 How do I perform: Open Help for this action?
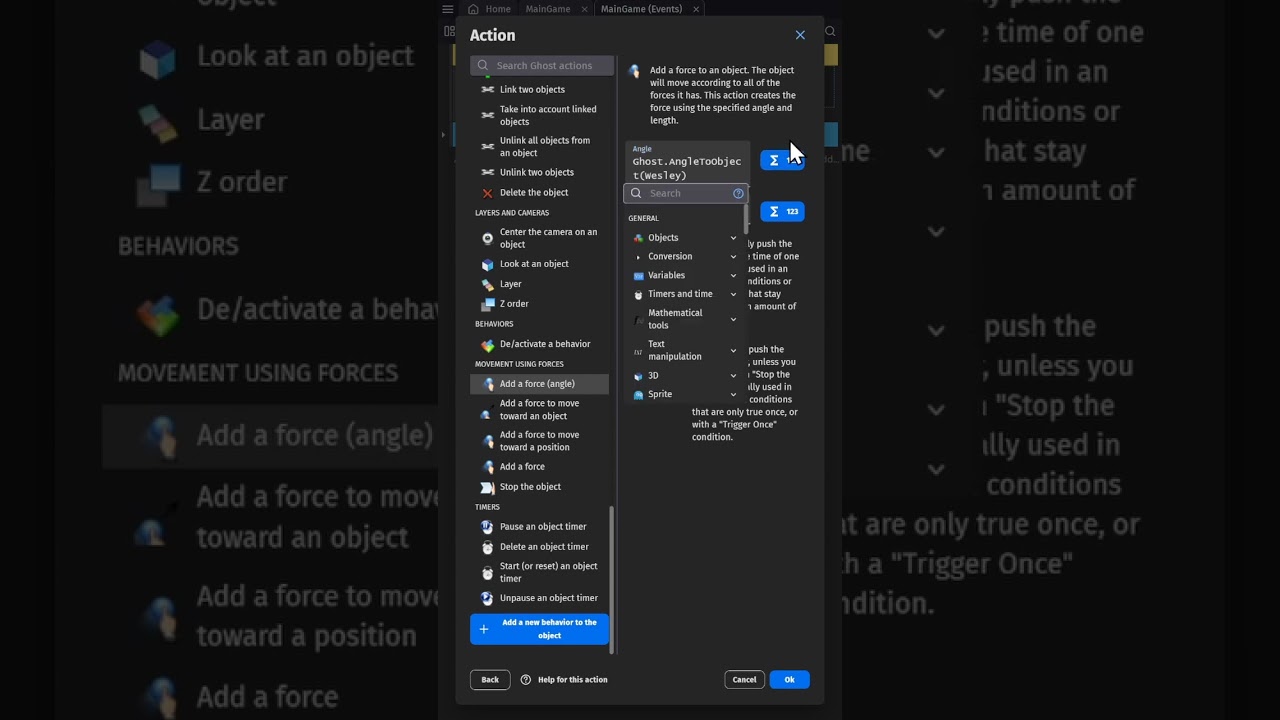(564, 680)
